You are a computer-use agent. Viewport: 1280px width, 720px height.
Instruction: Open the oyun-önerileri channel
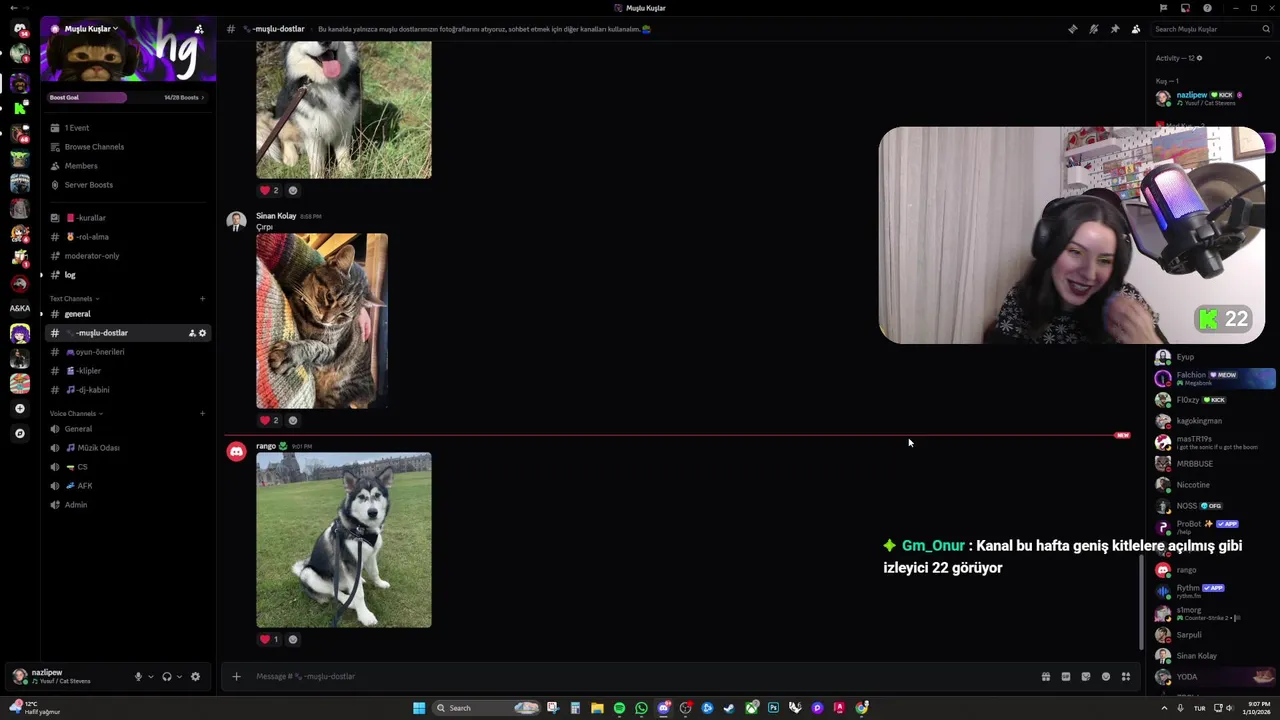(x=128, y=352)
